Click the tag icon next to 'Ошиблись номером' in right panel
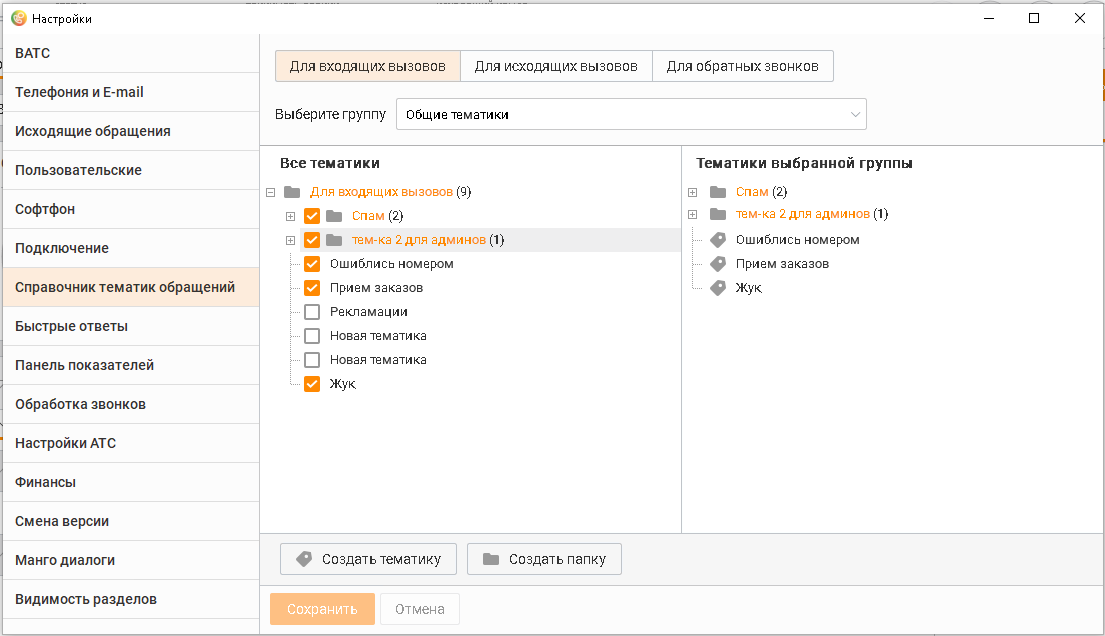1105x636 pixels. pos(718,240)
